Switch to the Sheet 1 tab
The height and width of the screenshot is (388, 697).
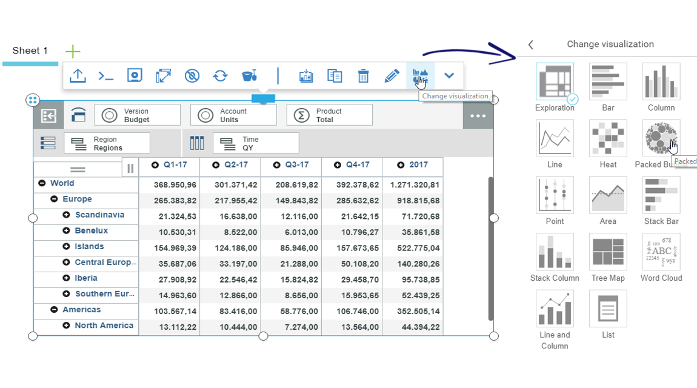(x=30, y=51)
